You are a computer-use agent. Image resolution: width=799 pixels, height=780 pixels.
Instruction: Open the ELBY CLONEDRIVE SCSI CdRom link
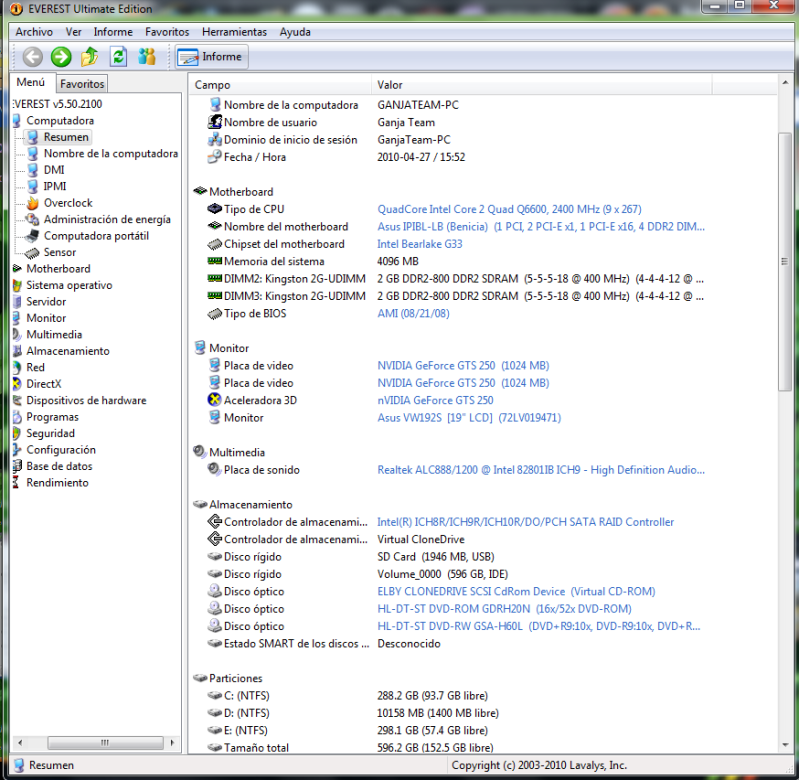516,591
